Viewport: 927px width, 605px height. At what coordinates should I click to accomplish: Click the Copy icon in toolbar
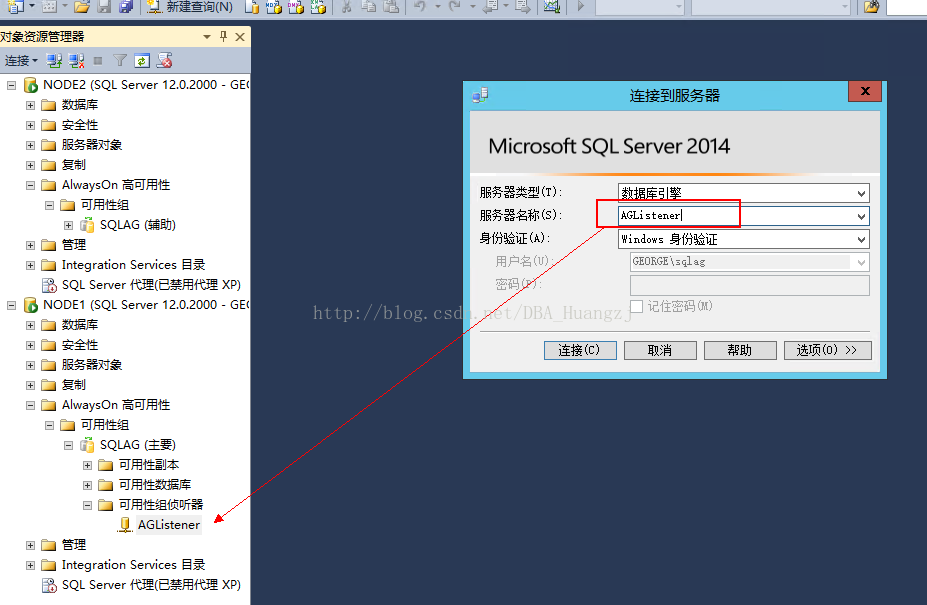pyautogui.click(x=369, y=7)
